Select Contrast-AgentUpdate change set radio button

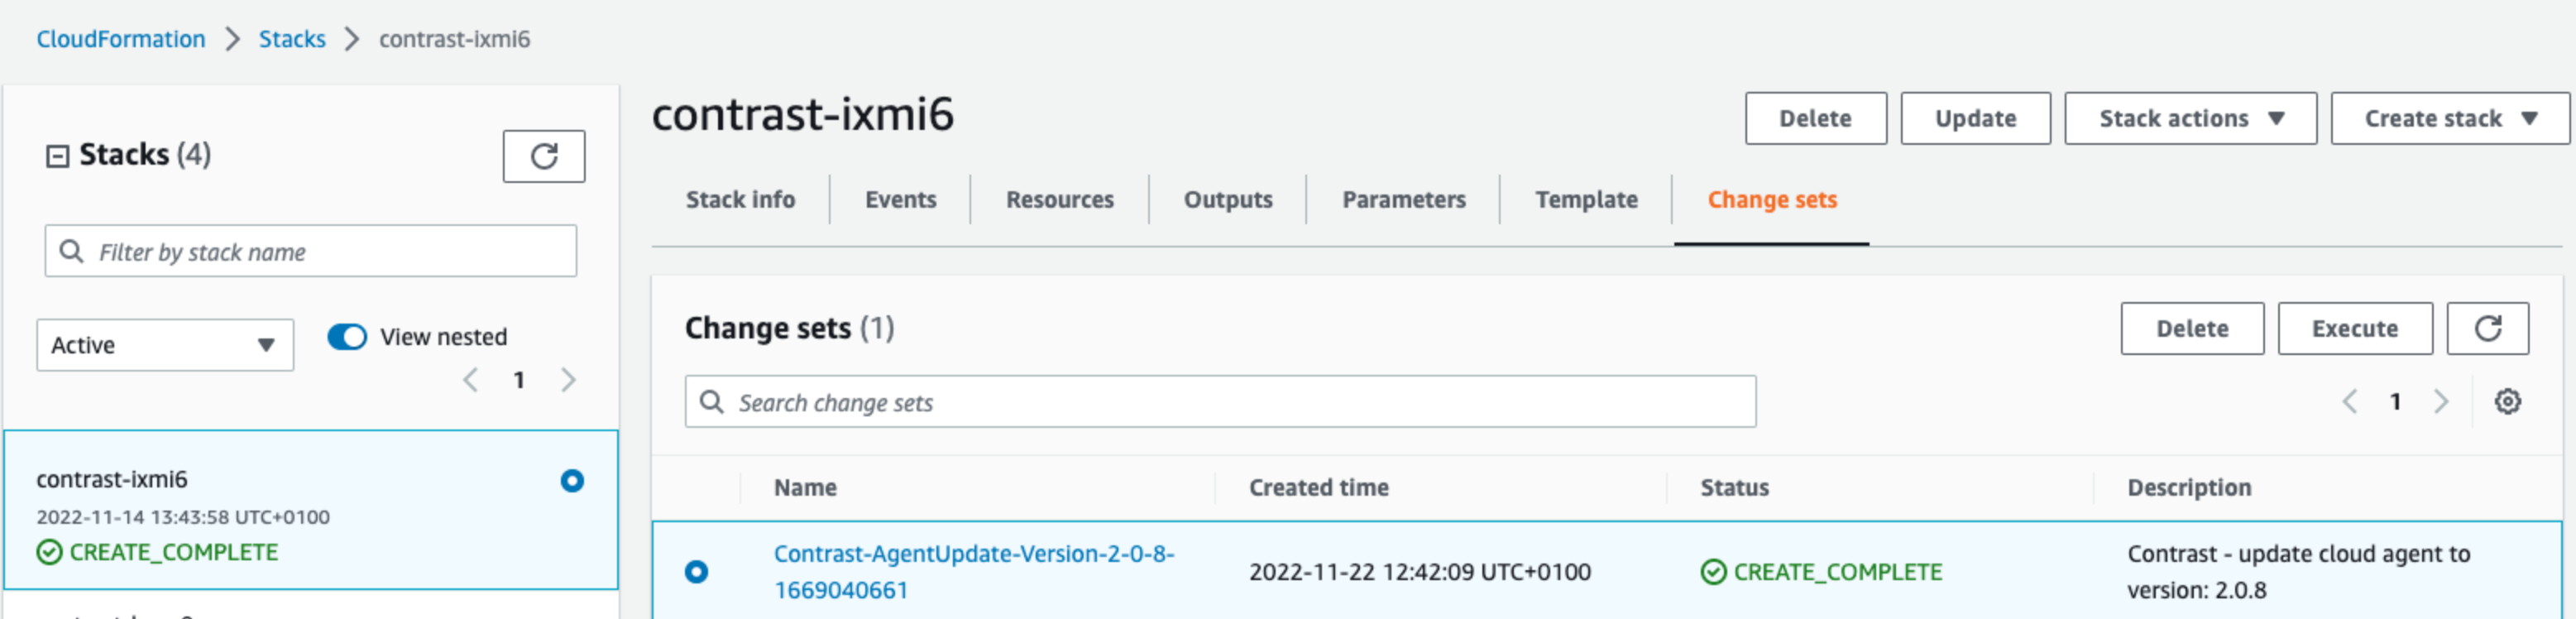tap(697, 571)
